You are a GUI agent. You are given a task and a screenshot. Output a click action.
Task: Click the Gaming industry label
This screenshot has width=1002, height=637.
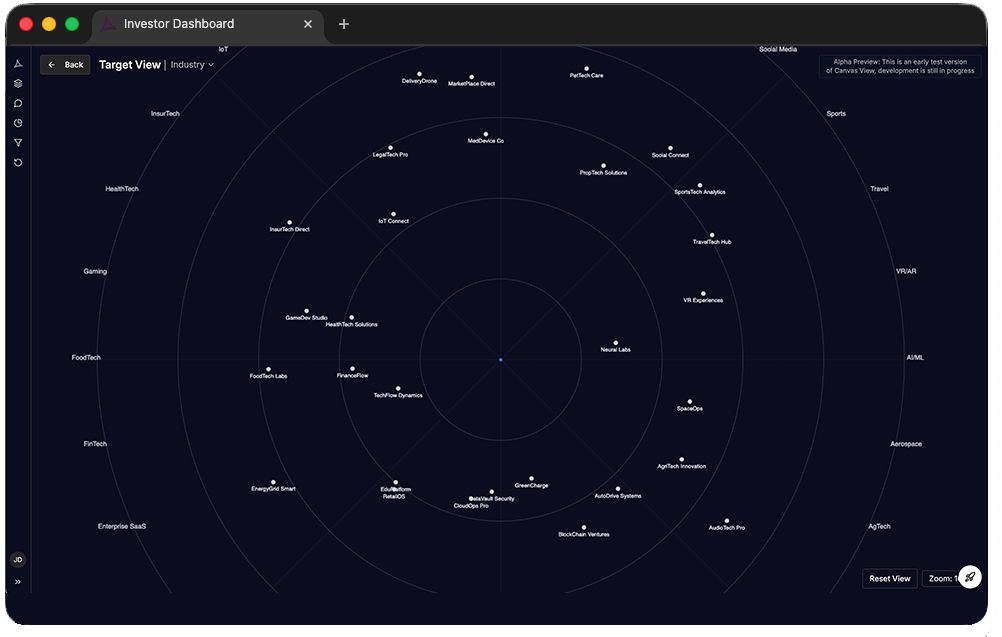coord(95,272)
